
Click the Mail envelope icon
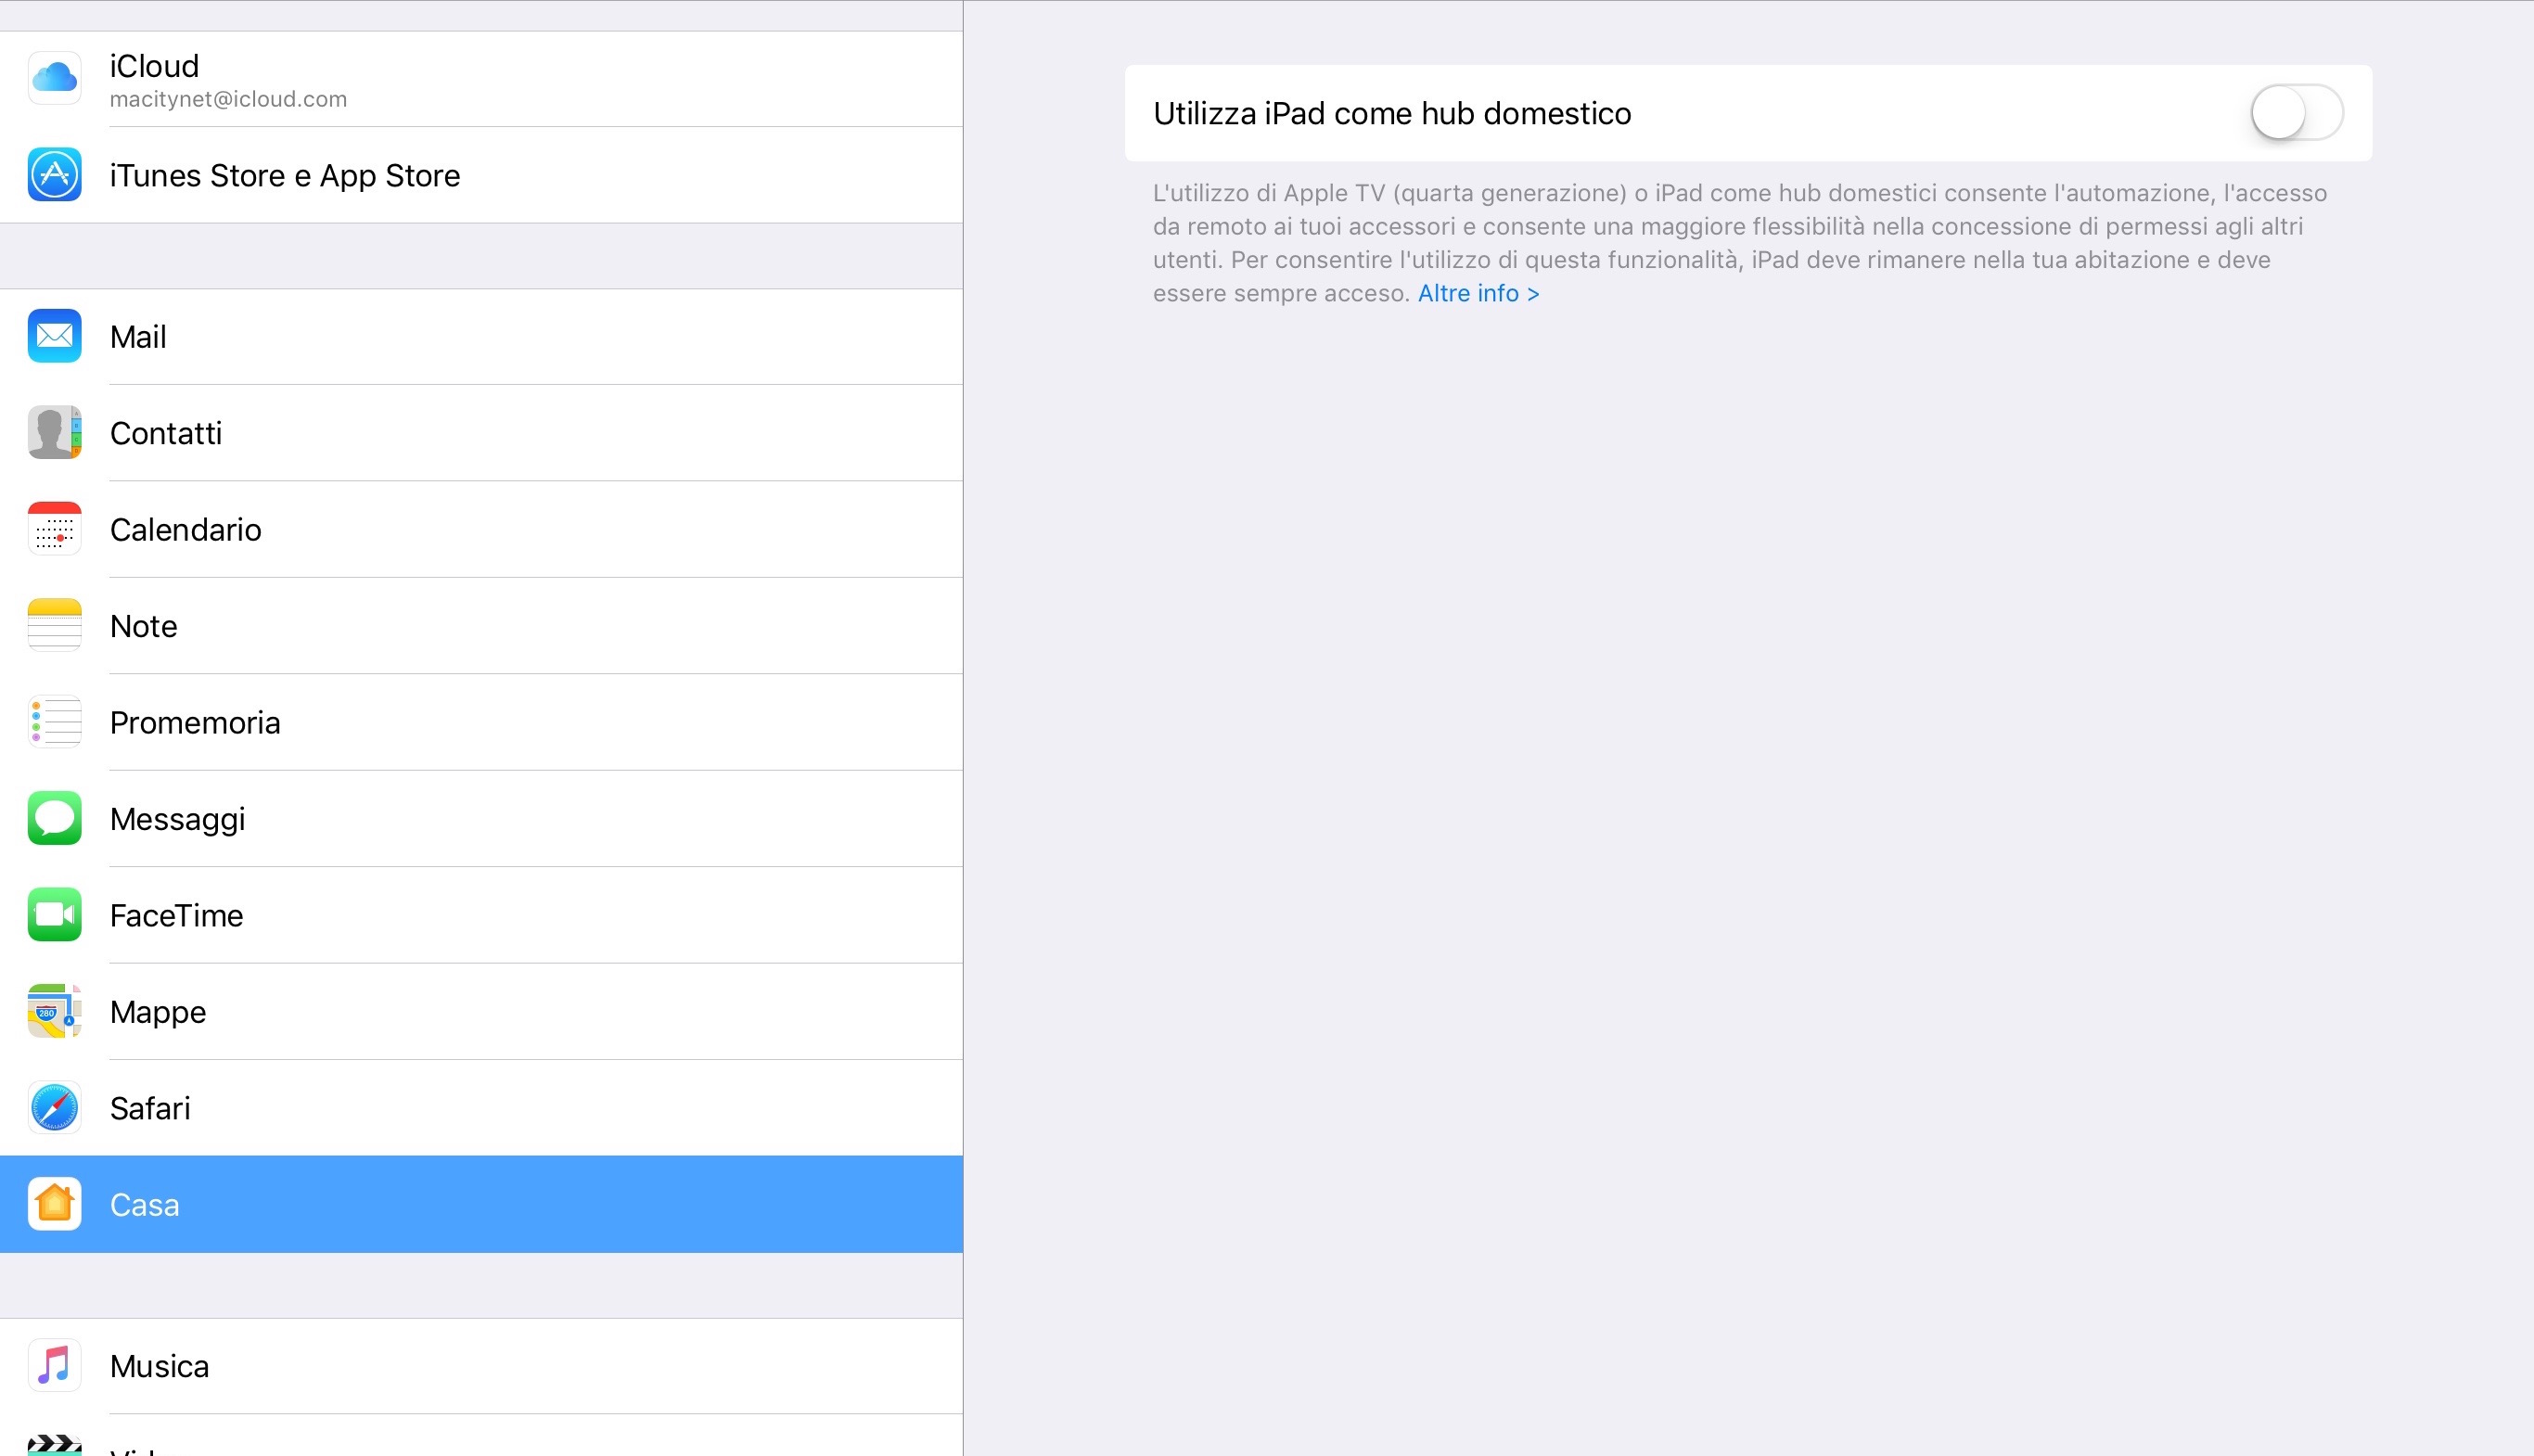(x=54, y=336)
